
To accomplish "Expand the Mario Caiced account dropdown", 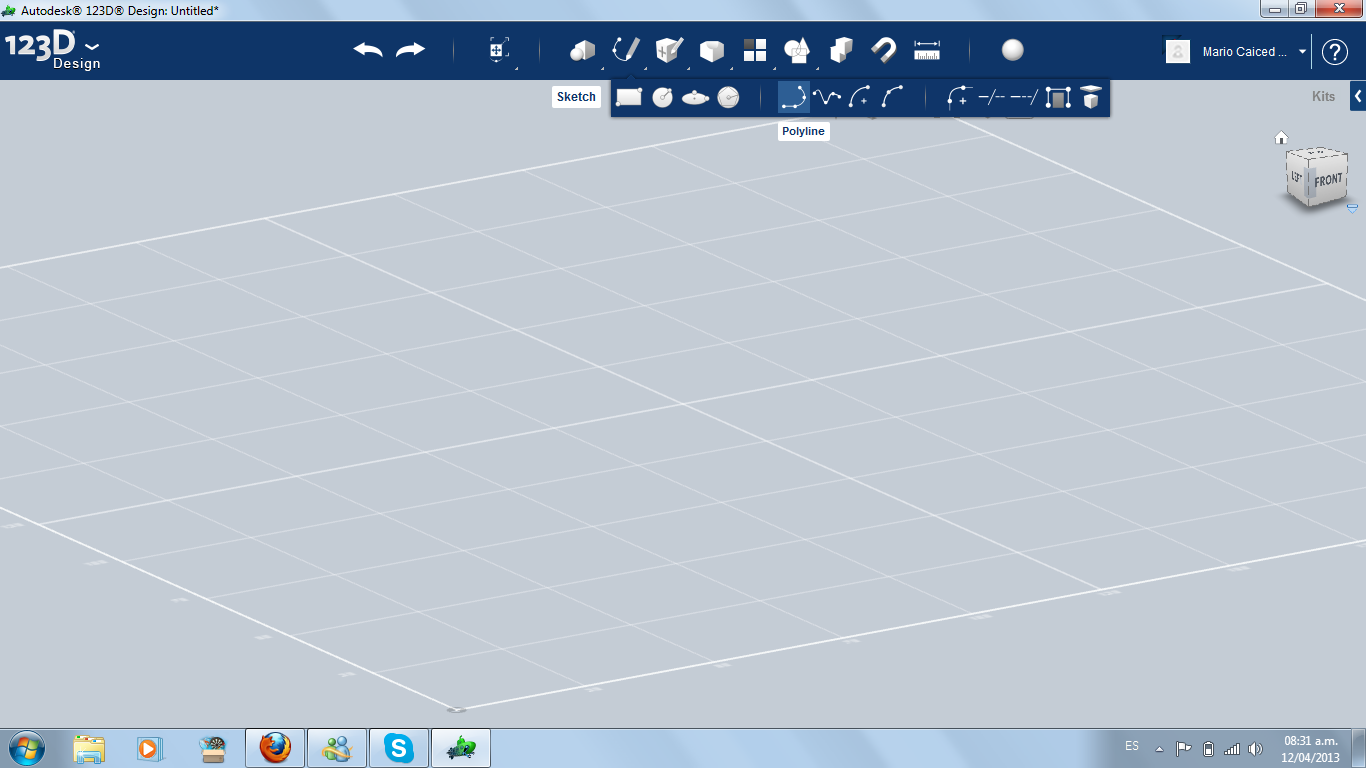I will pos(1303,51).
